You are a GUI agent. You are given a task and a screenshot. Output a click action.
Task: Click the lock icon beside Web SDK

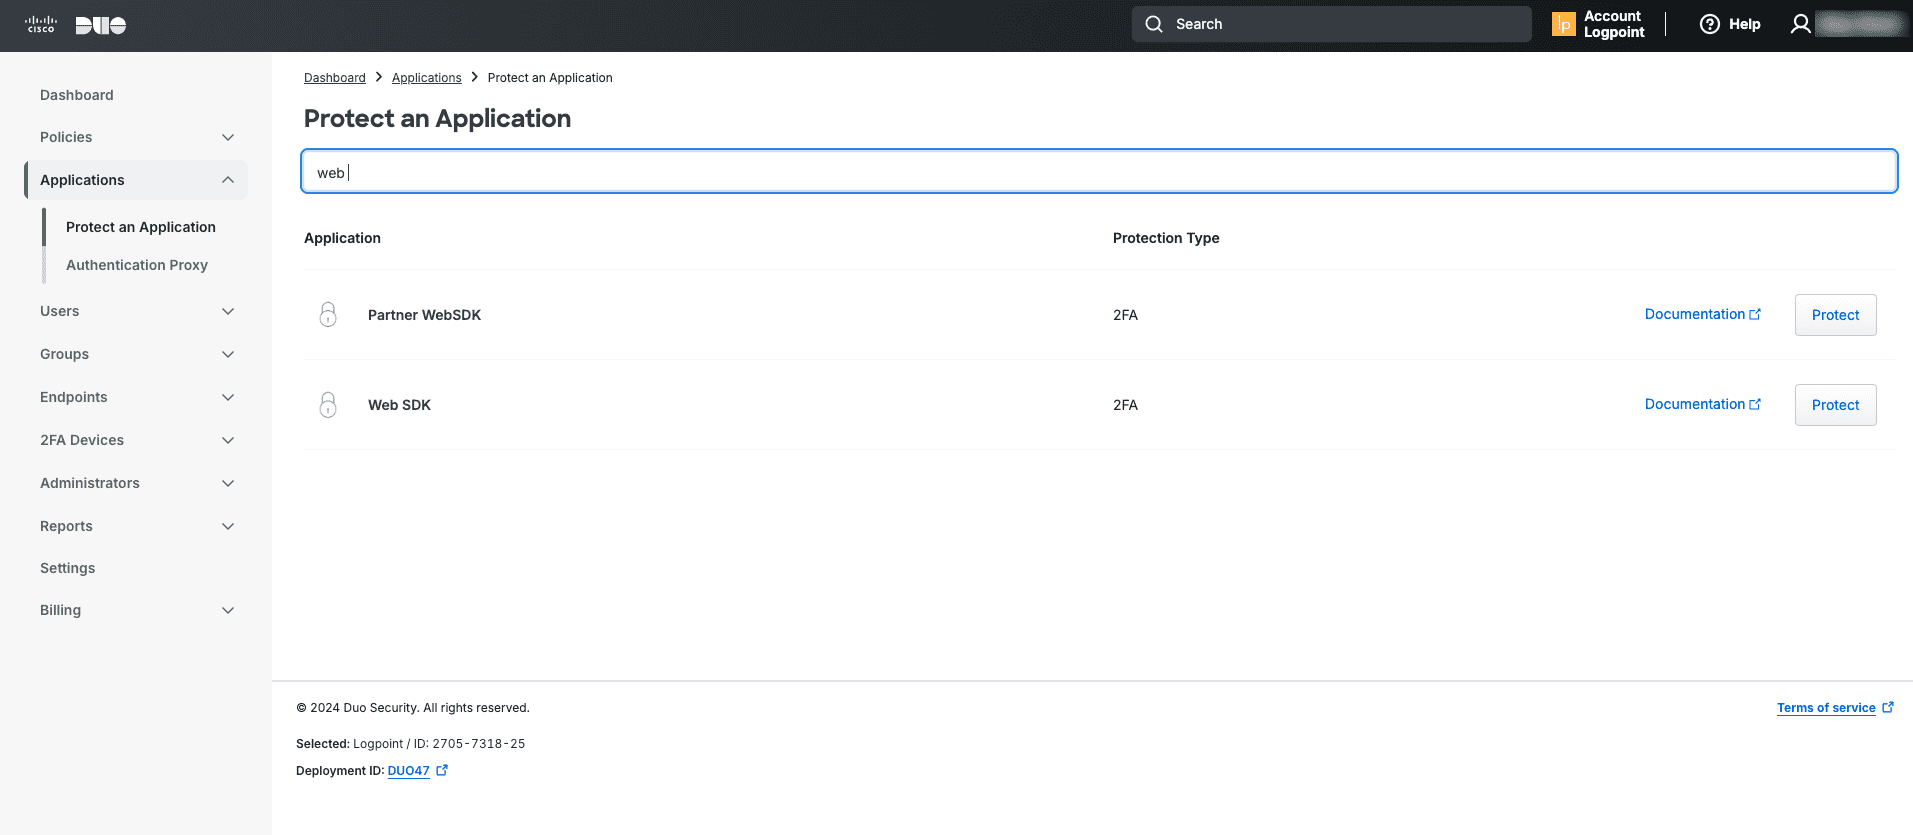[328, 405]
